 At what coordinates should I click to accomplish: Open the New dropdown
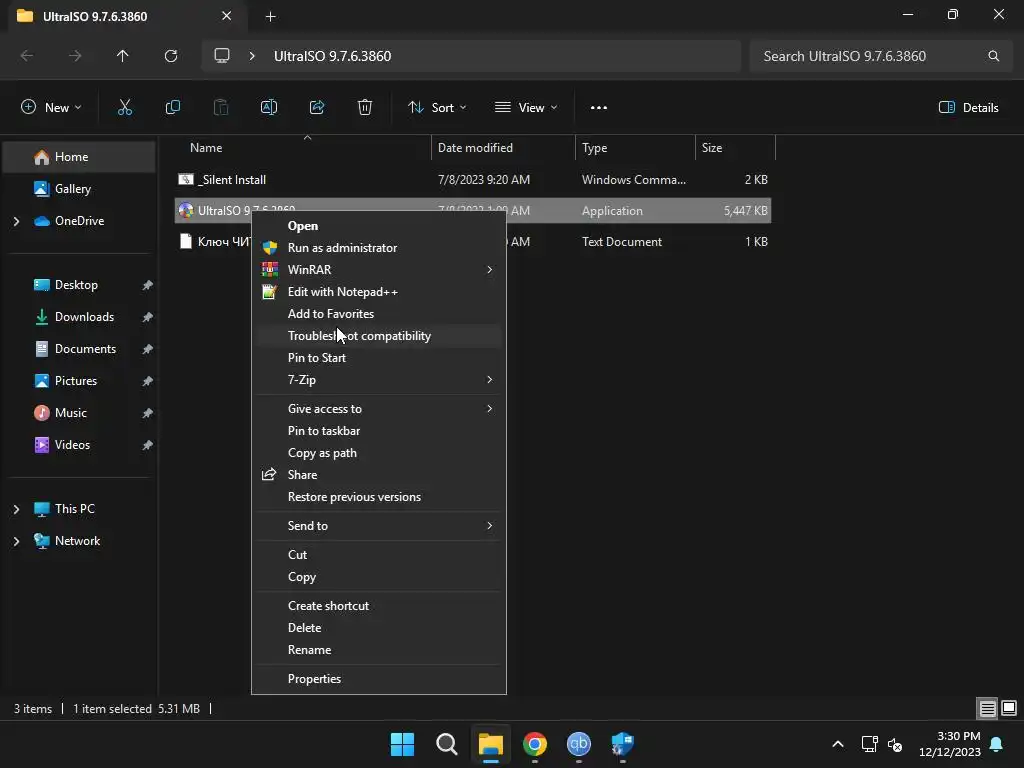[x=51, y=108]
